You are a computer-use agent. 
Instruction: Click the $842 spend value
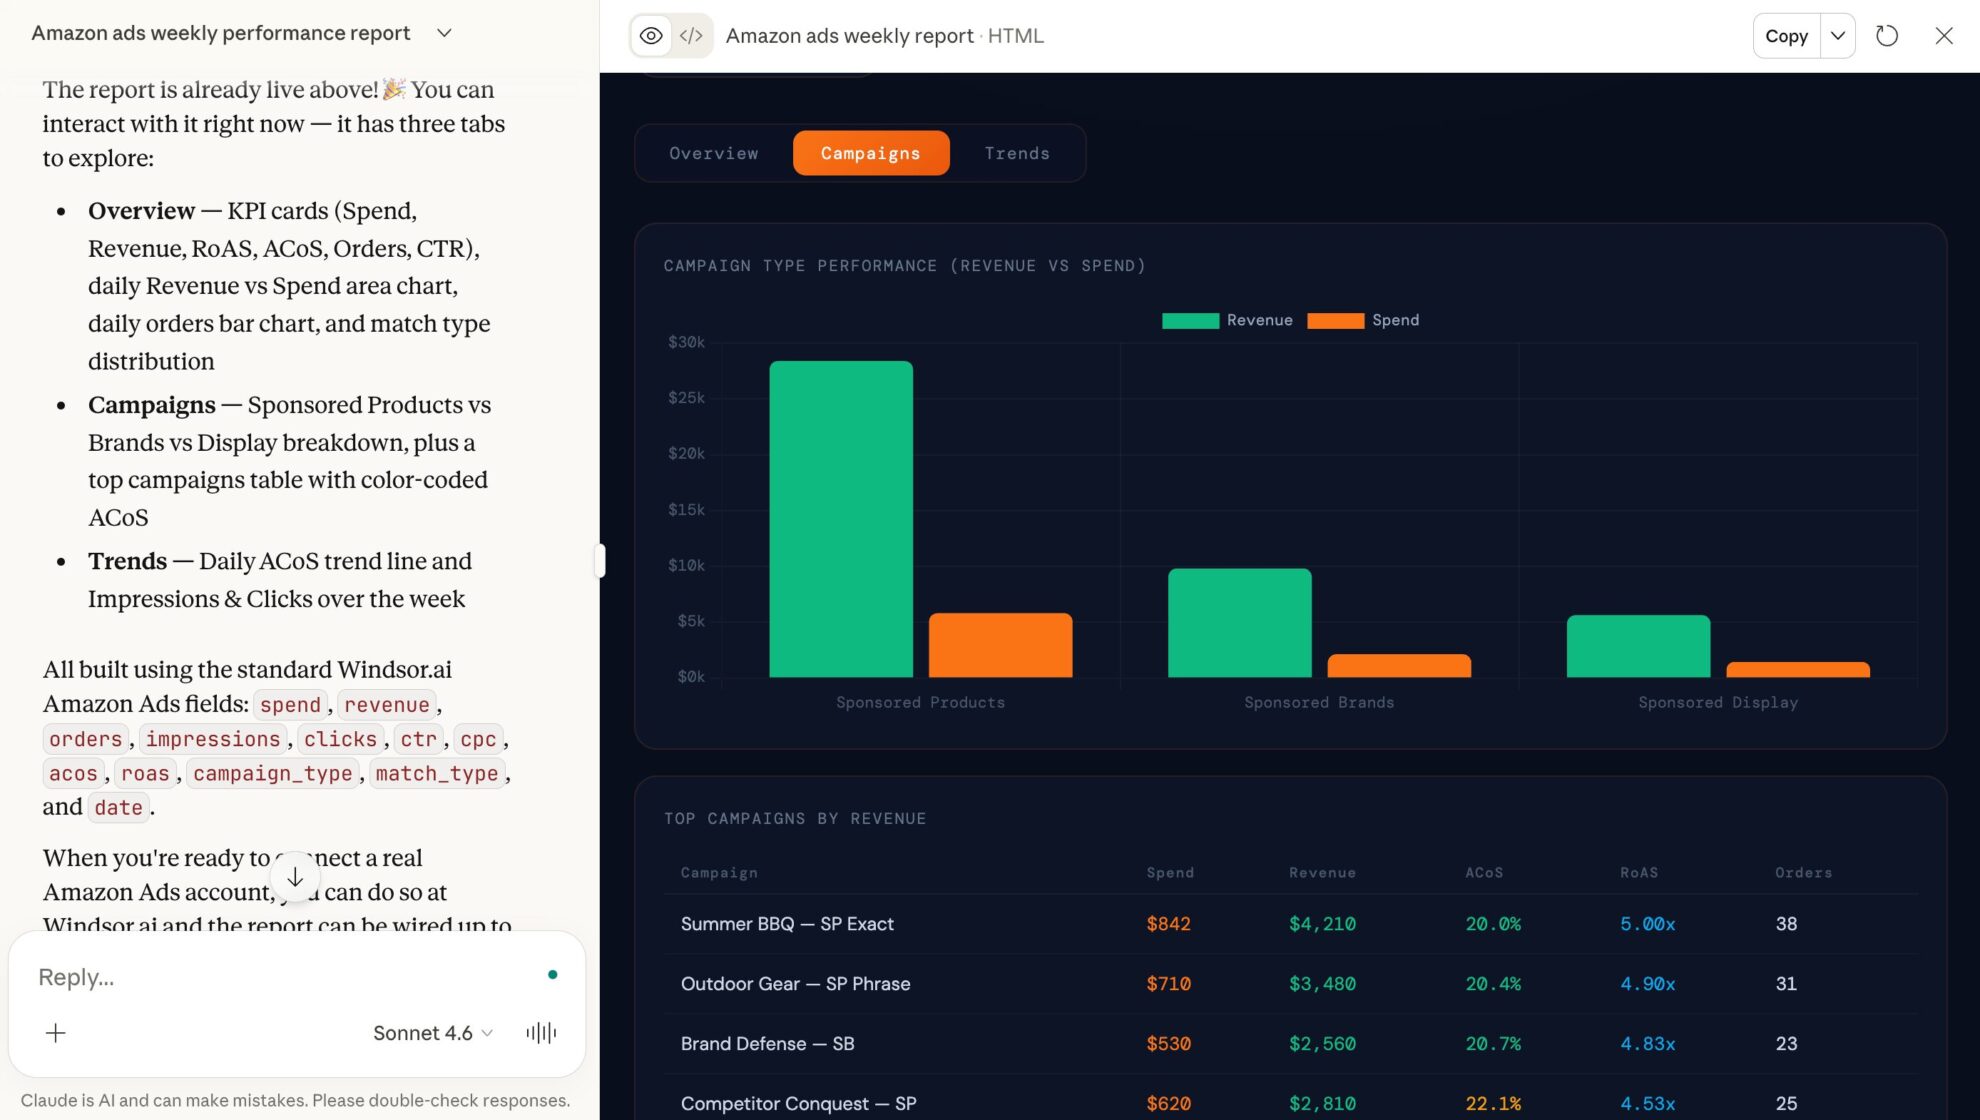pyautogui.click(x=1168, y=924)
